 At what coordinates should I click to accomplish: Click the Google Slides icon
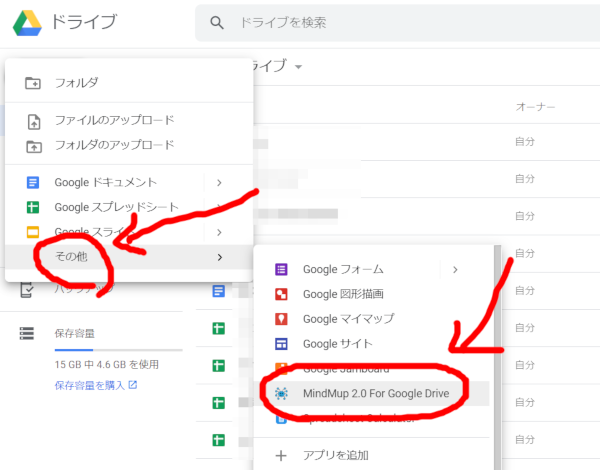(x=33, y=232)
